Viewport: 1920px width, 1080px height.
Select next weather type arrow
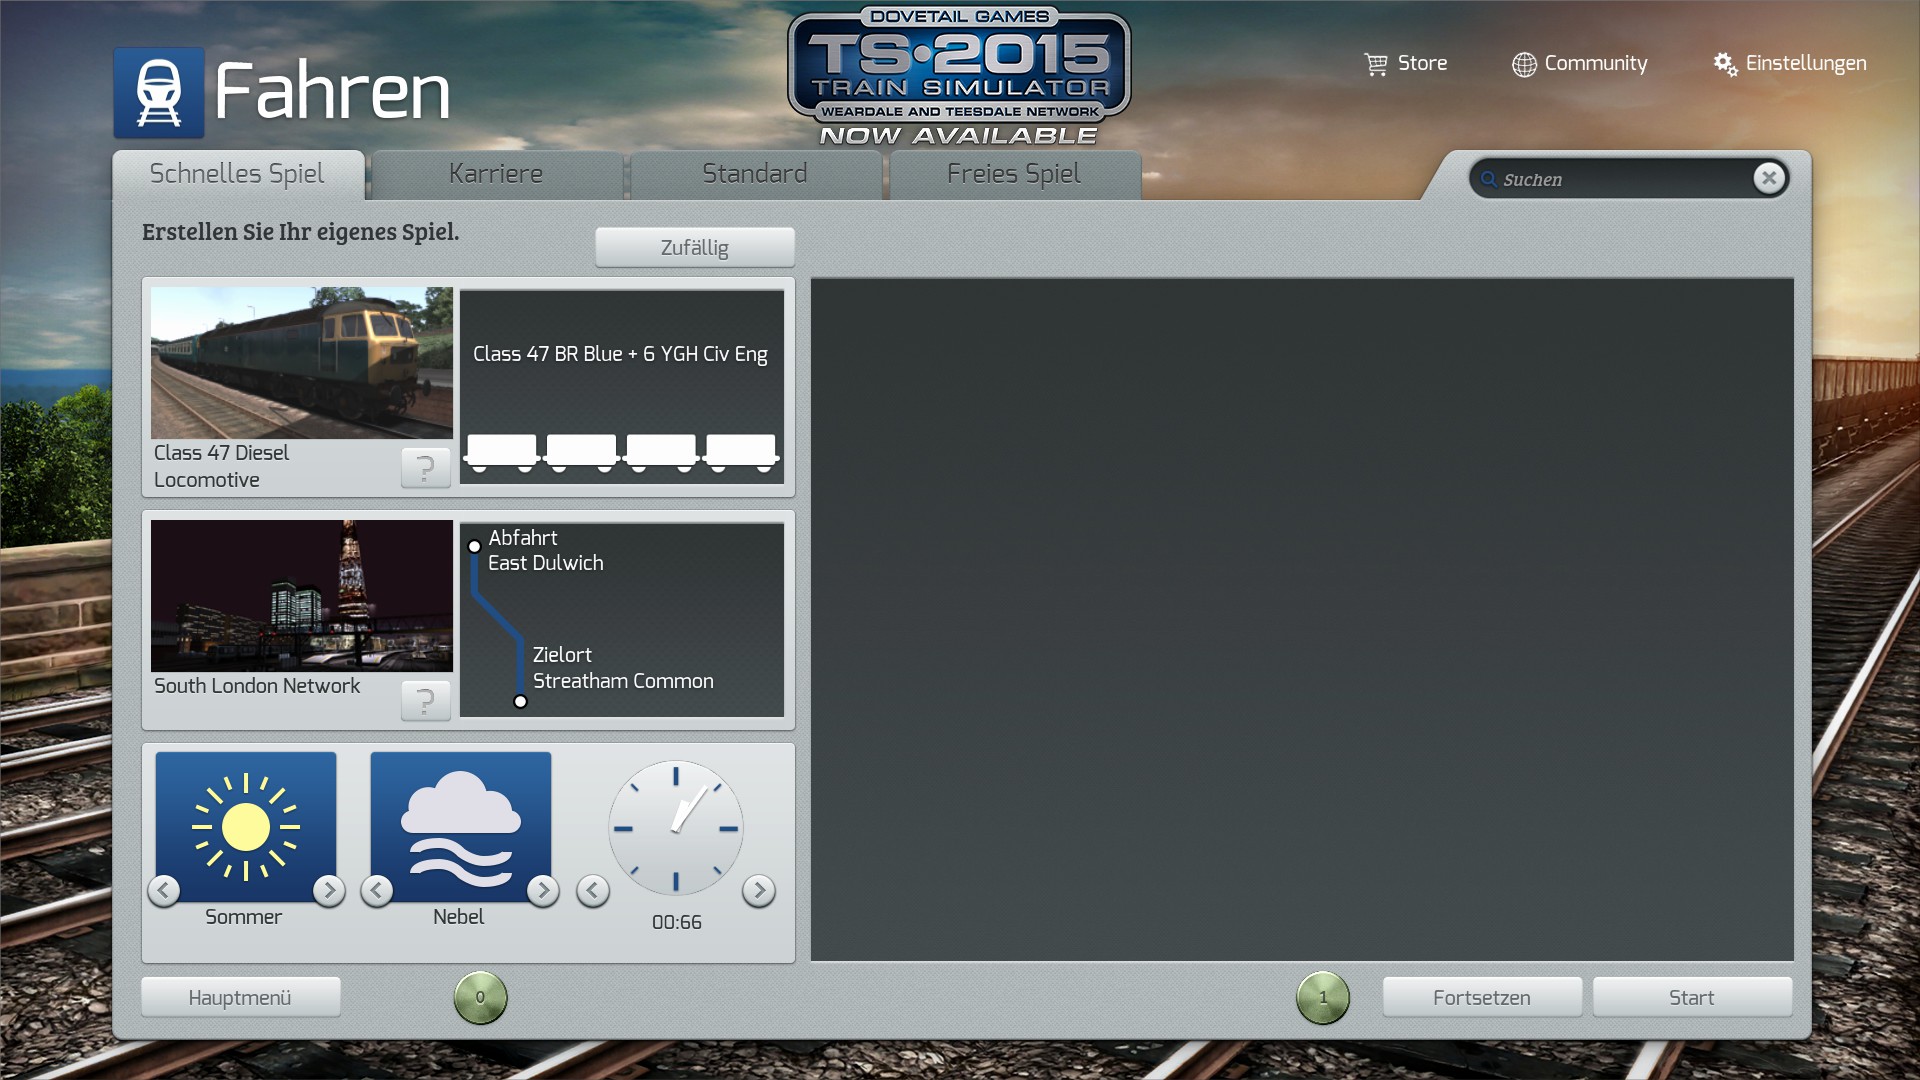[x=543, y=890]
